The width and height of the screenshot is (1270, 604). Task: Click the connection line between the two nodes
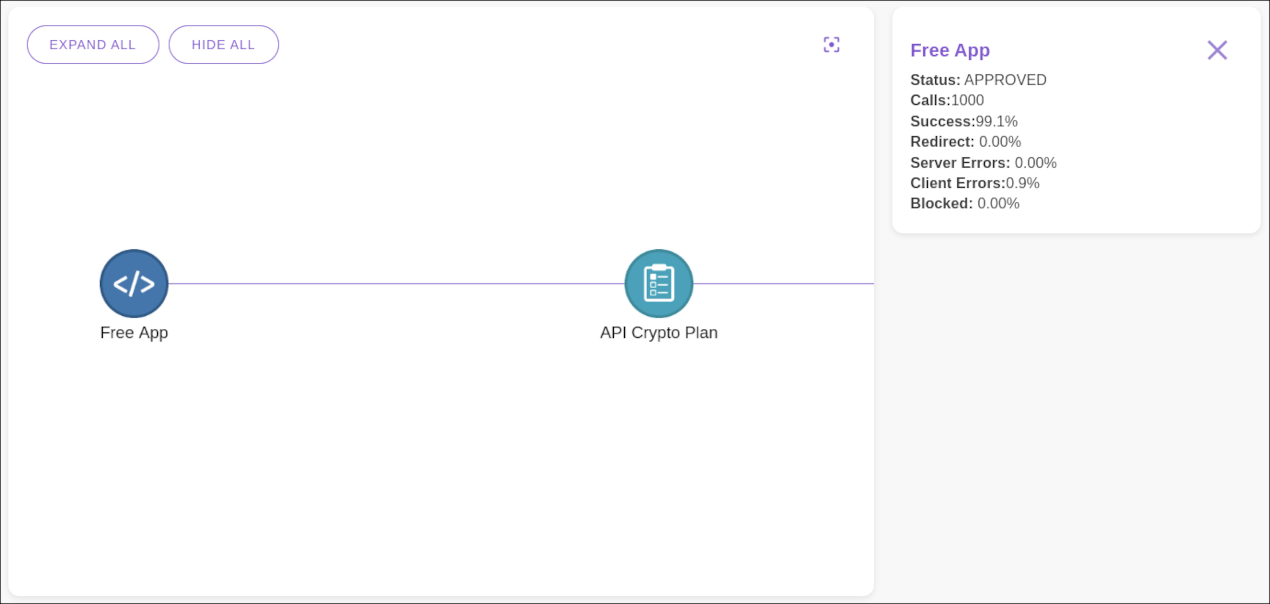point(400,283)
